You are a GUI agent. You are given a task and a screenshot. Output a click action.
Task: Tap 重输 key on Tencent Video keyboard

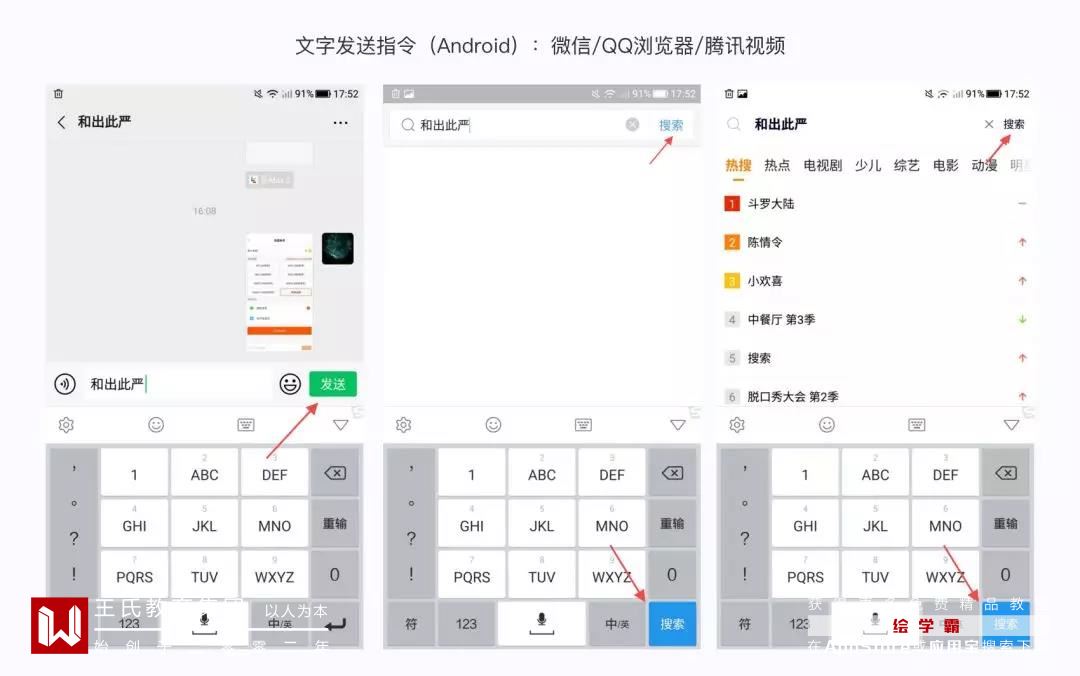(1006, 524)
